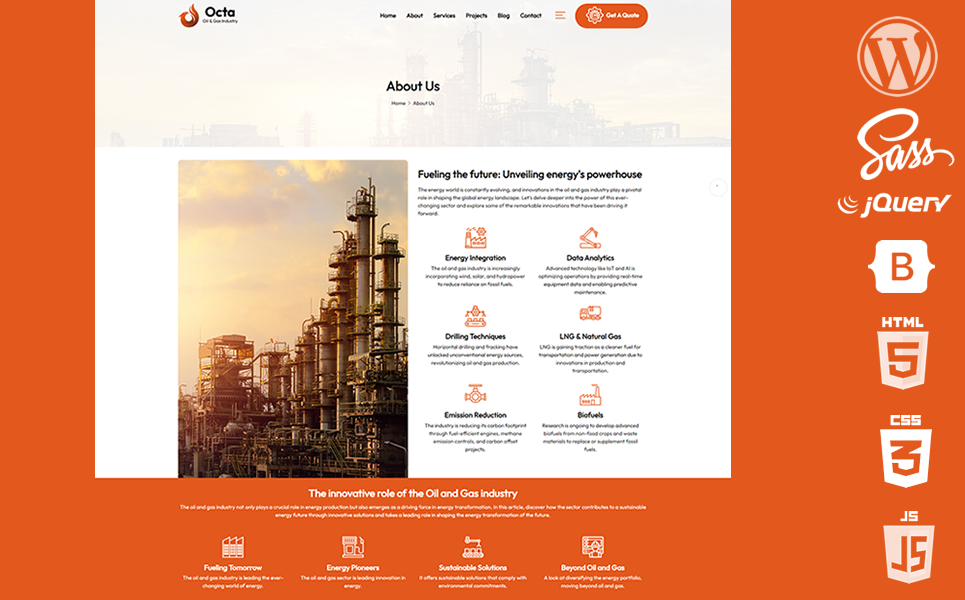Click the Energy Integration icon

coord(475,238)
